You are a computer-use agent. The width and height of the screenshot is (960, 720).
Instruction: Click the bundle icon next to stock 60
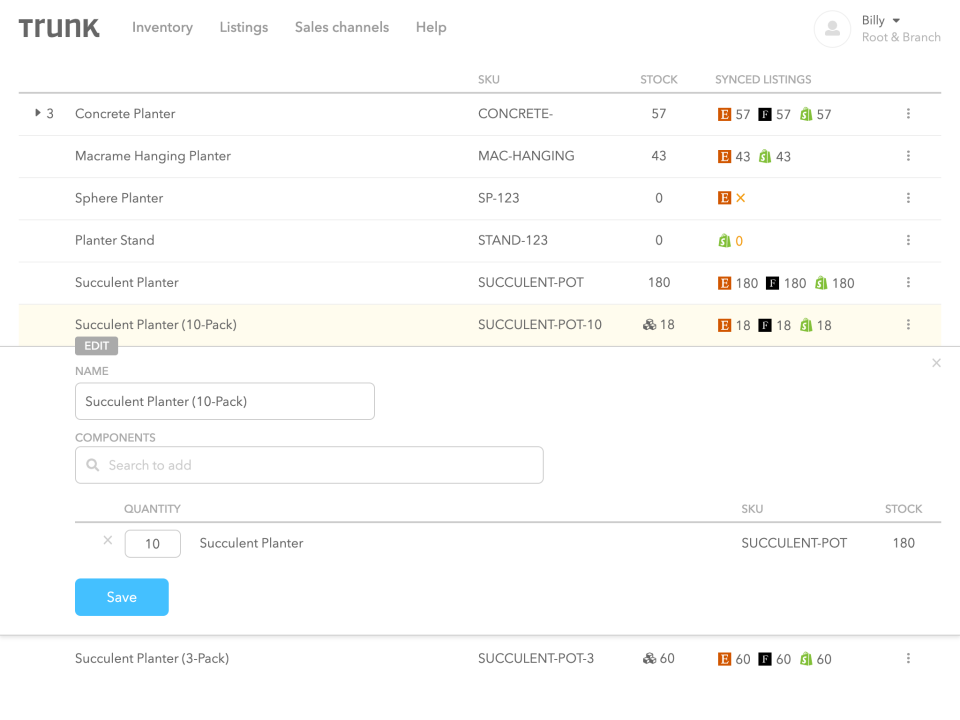tap(649, 659)
